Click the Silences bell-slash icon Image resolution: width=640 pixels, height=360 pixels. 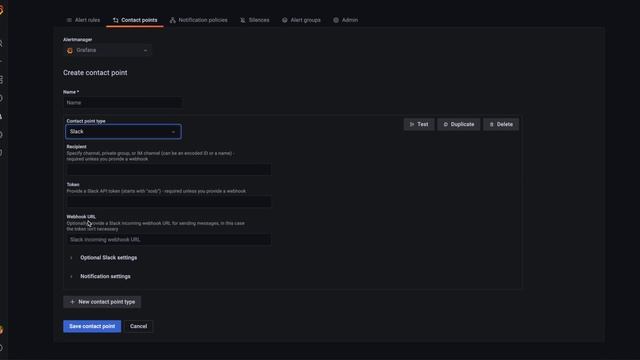coord(243,20)
